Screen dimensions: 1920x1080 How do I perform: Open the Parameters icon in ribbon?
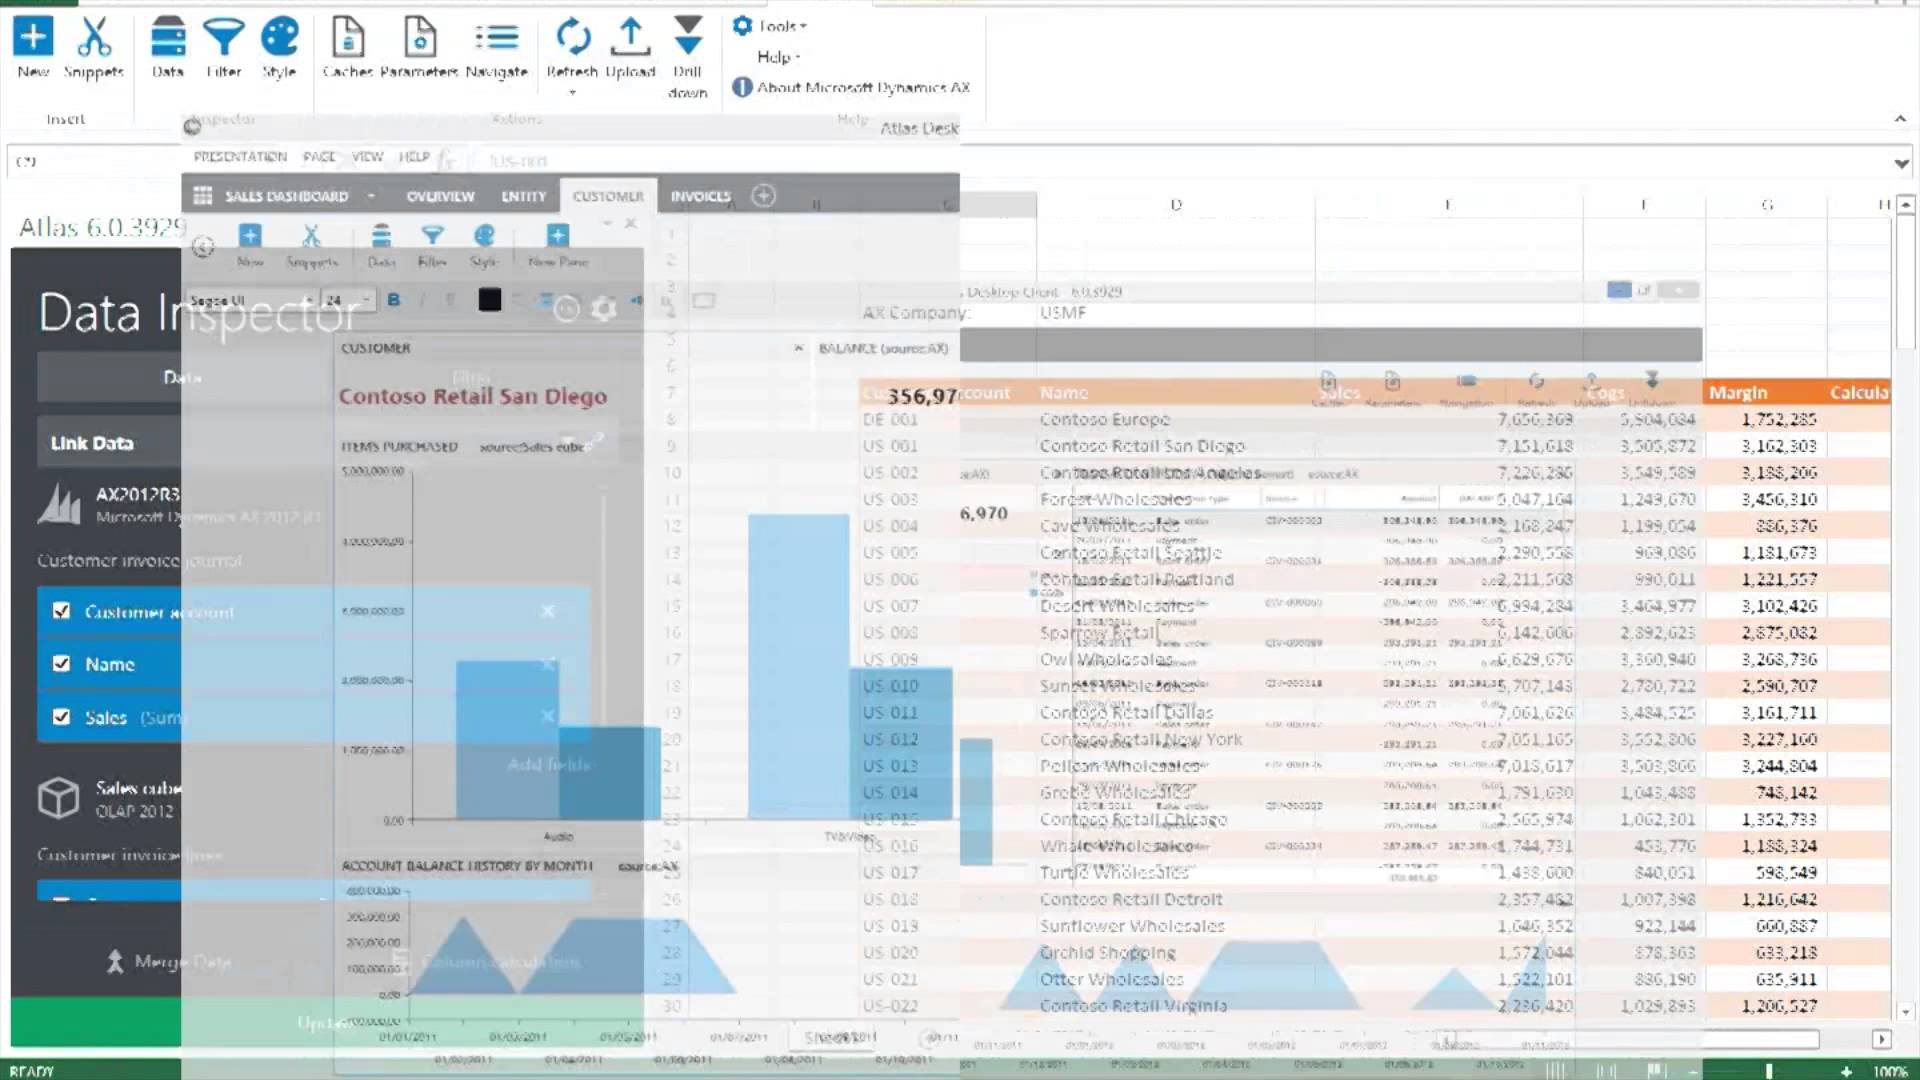pos(420,37)
